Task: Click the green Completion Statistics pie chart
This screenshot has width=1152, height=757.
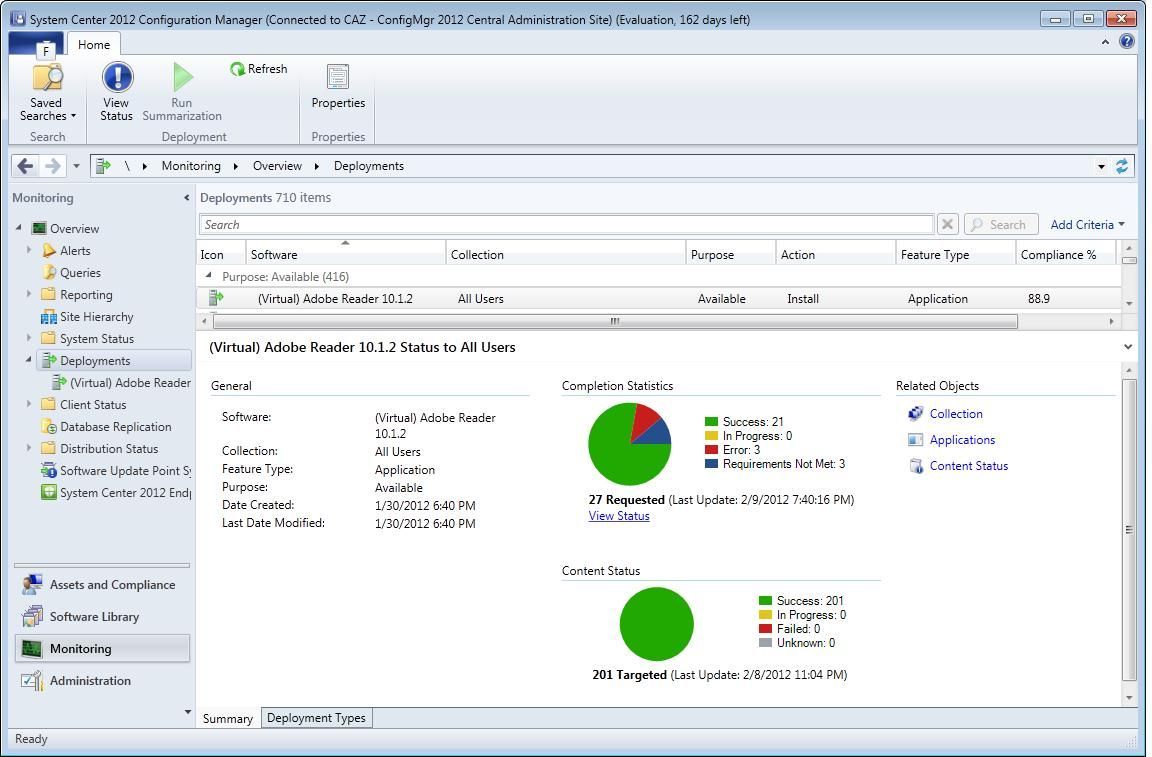Action: click(x=630, y=445)
